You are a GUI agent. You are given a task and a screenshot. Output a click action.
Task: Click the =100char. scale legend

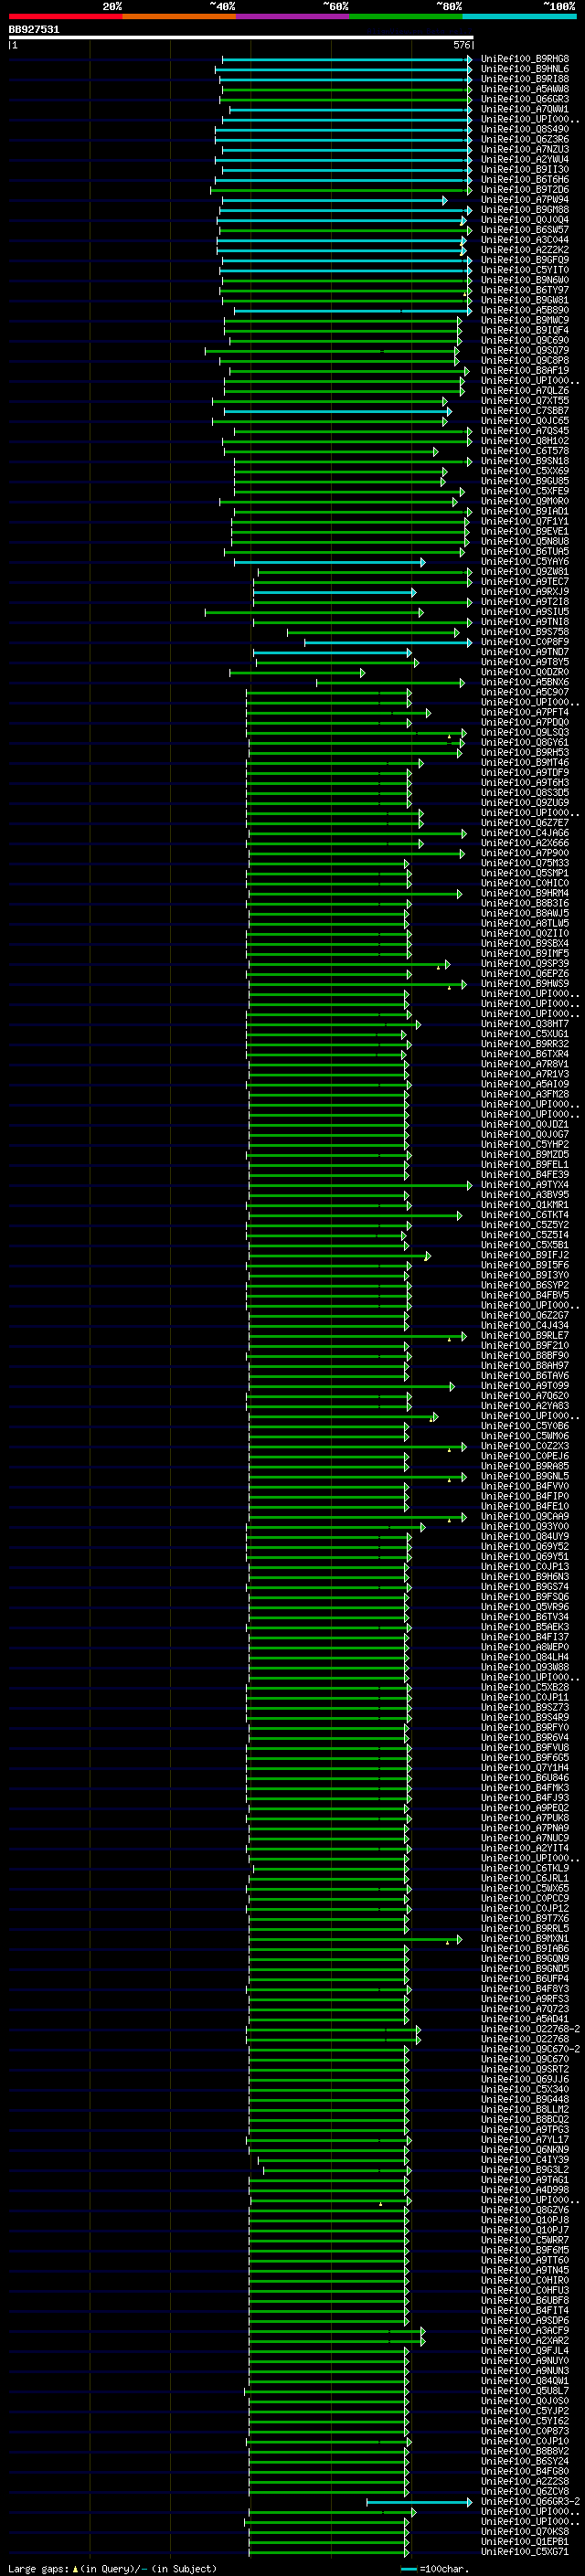436,2568
